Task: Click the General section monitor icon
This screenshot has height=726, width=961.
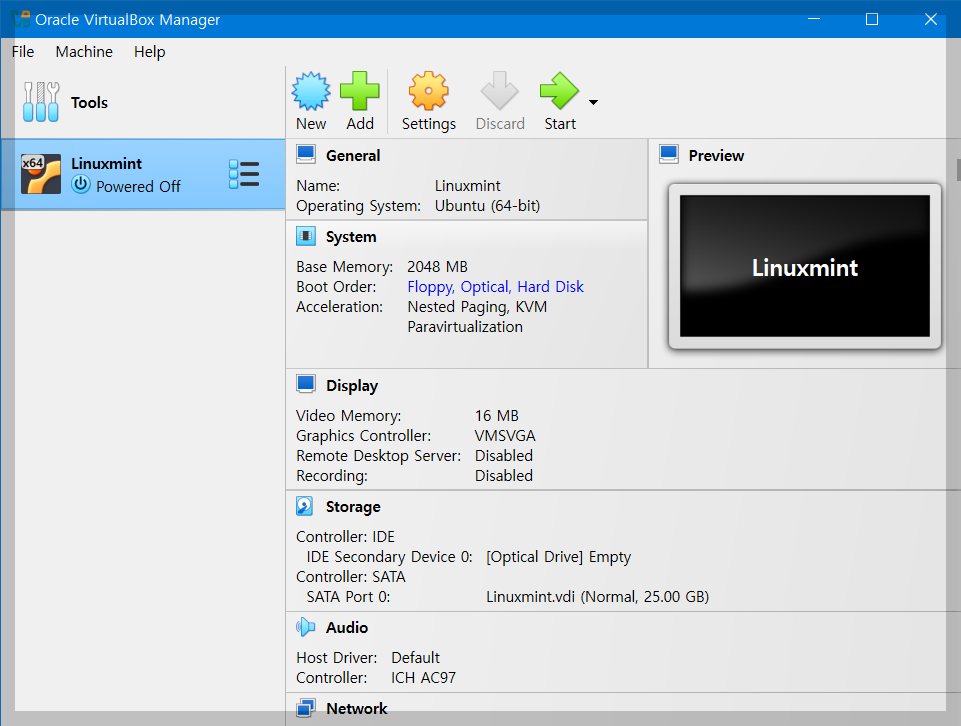Action: [306, 154]
